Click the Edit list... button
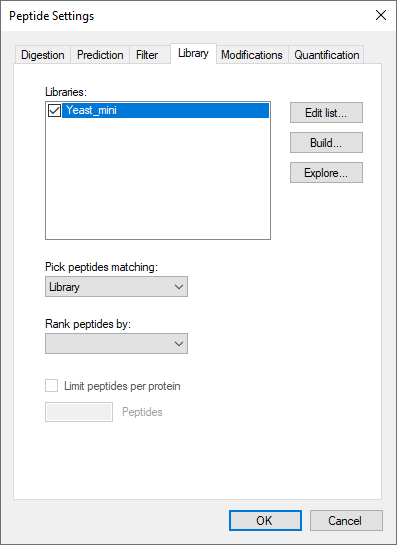Screen dimensions: 397x545 click(x=326, y=113)
